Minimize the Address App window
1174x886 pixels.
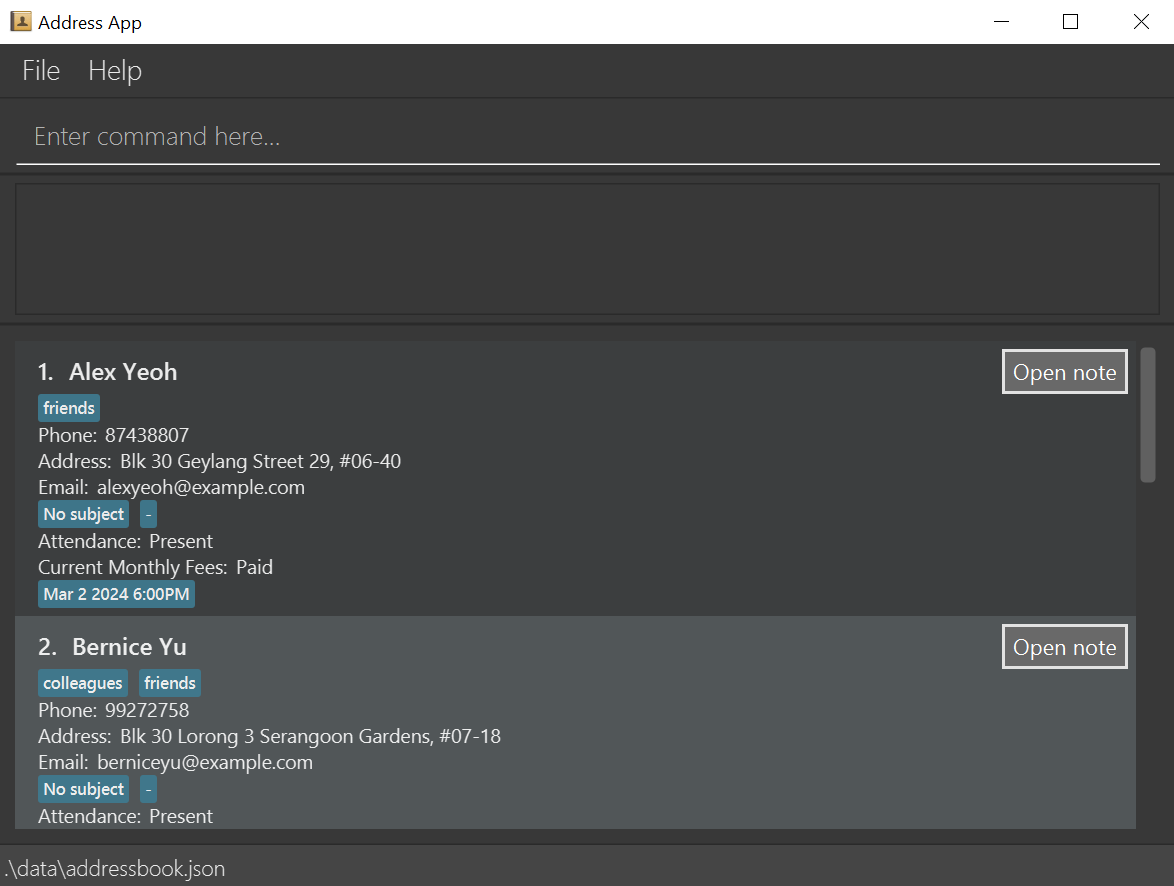coord(1000,22)
